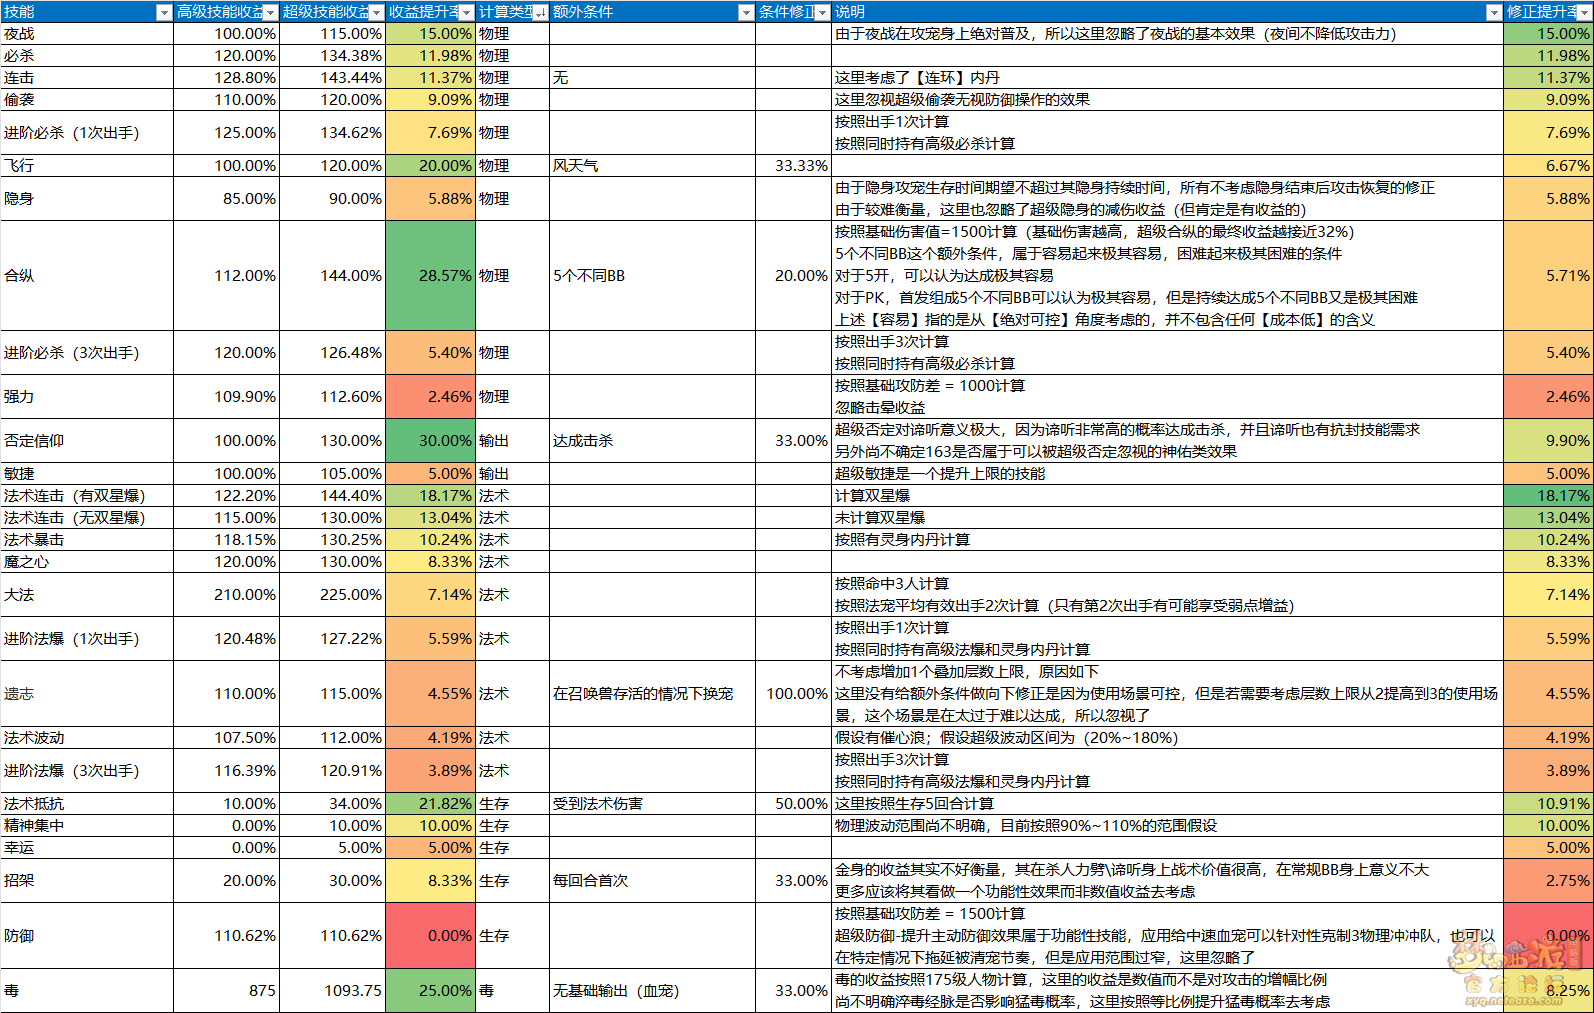Click the 210.00% value in 大法 row
The height and width of the screenshot is (1013, 1594).
[226, 595]
